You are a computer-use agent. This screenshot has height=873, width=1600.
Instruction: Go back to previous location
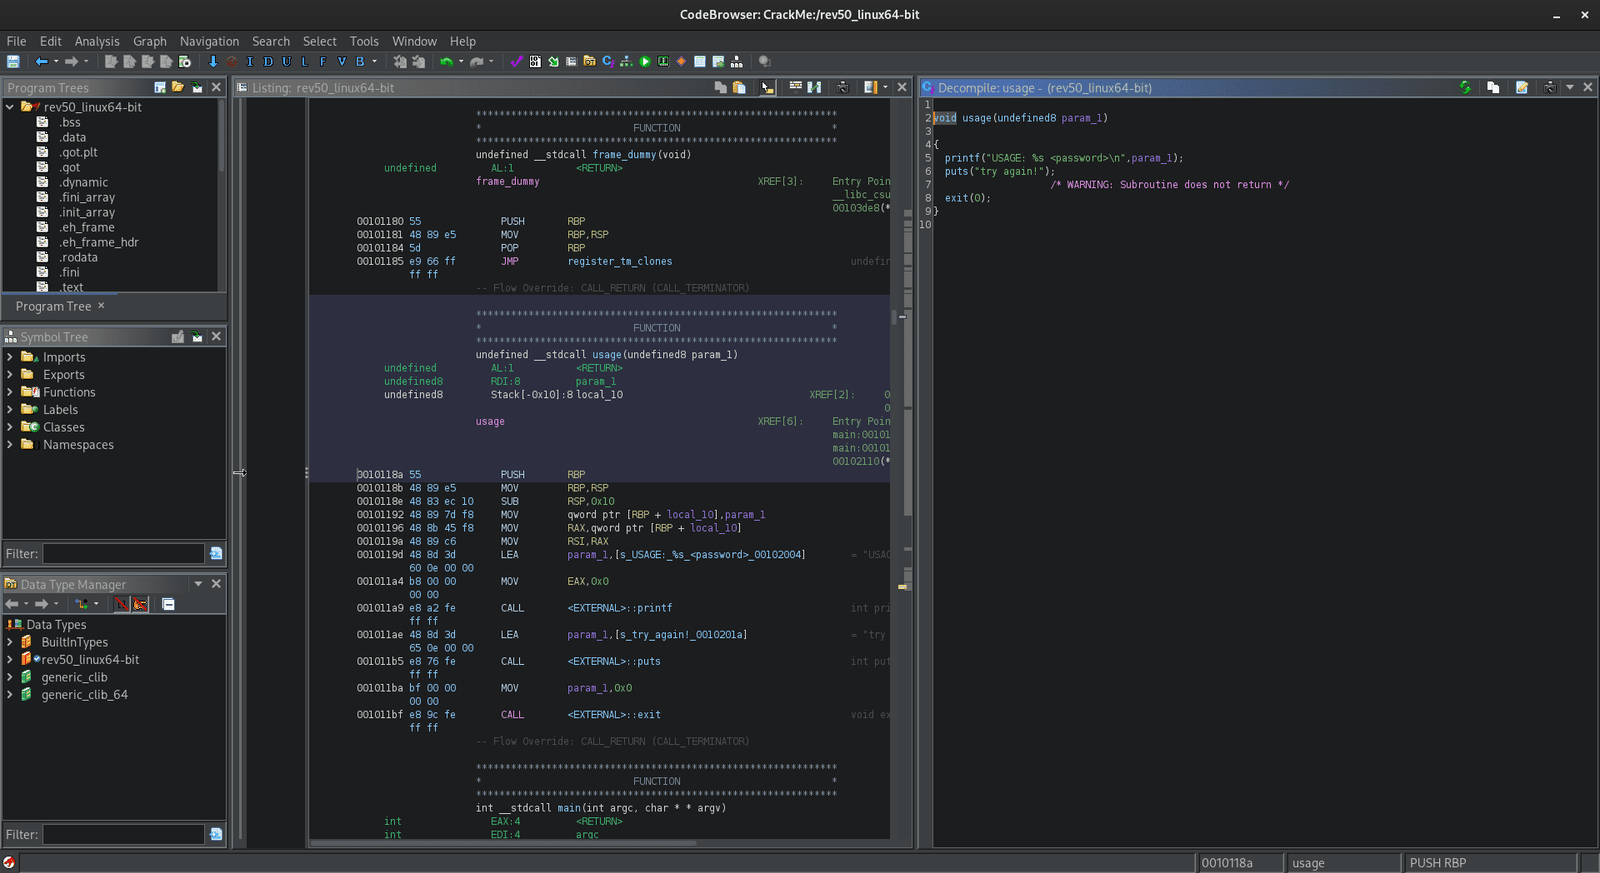tap(41, 62)
